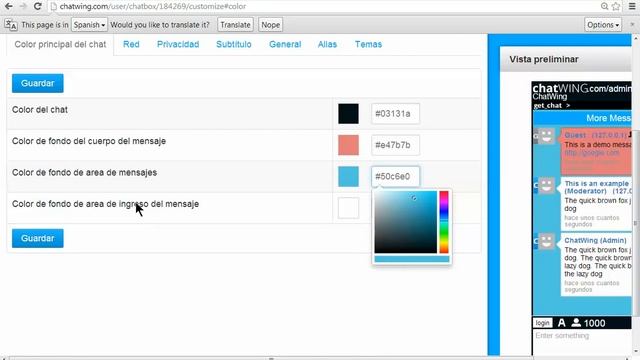Click the login button in chat preview

click(x=542, y=323)
